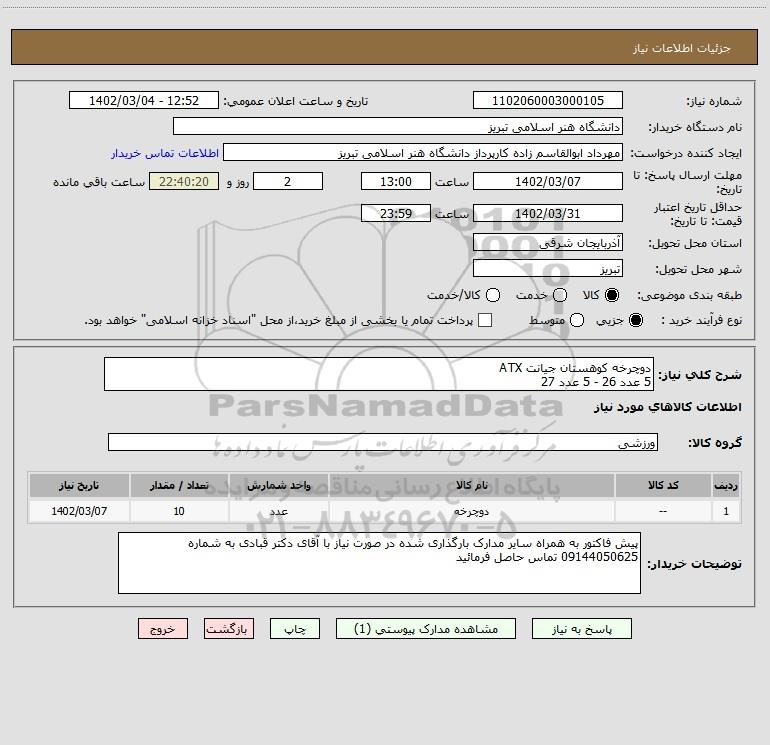This screenshot has height=745, width=770.
Task: Click the announcement date-time 1402/03/04 field
Action: click(x=144, y=100)
